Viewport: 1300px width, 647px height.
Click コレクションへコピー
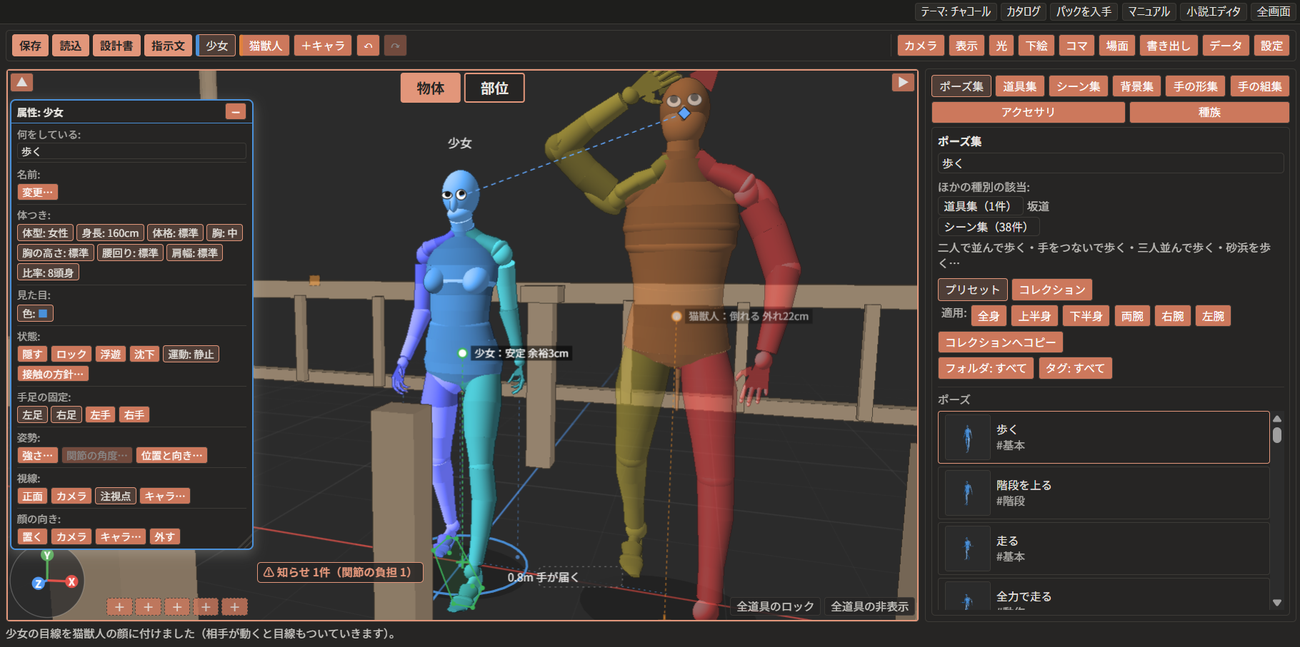[1000, 342]
